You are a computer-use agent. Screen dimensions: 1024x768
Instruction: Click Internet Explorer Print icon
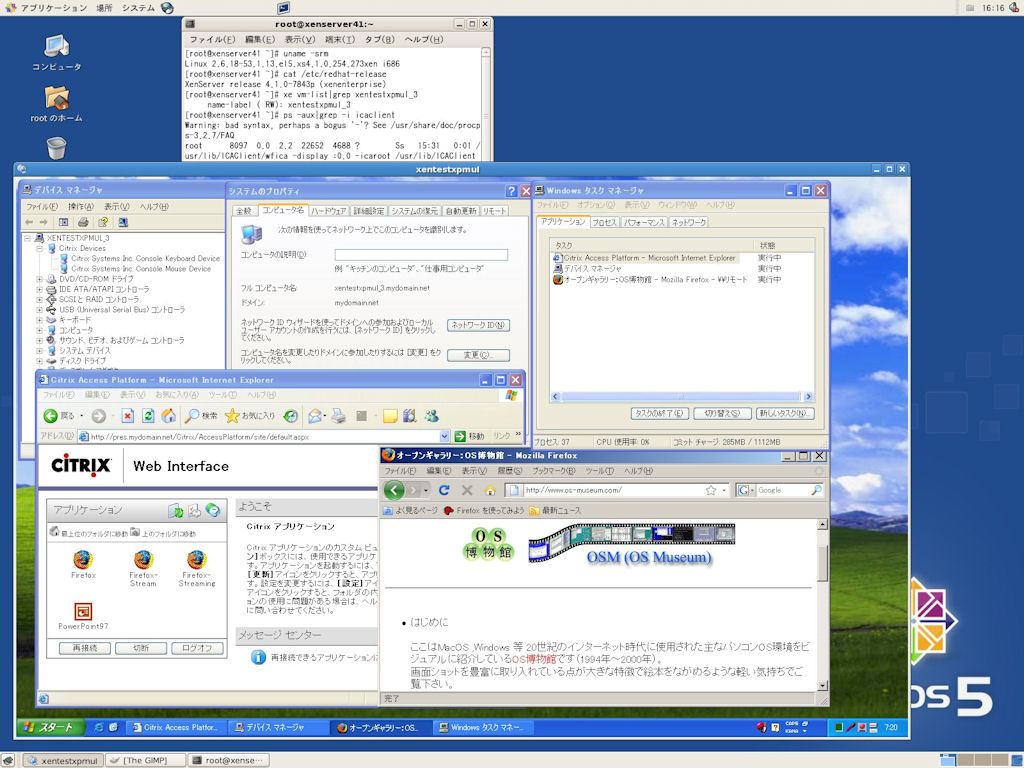coord(338,416)
